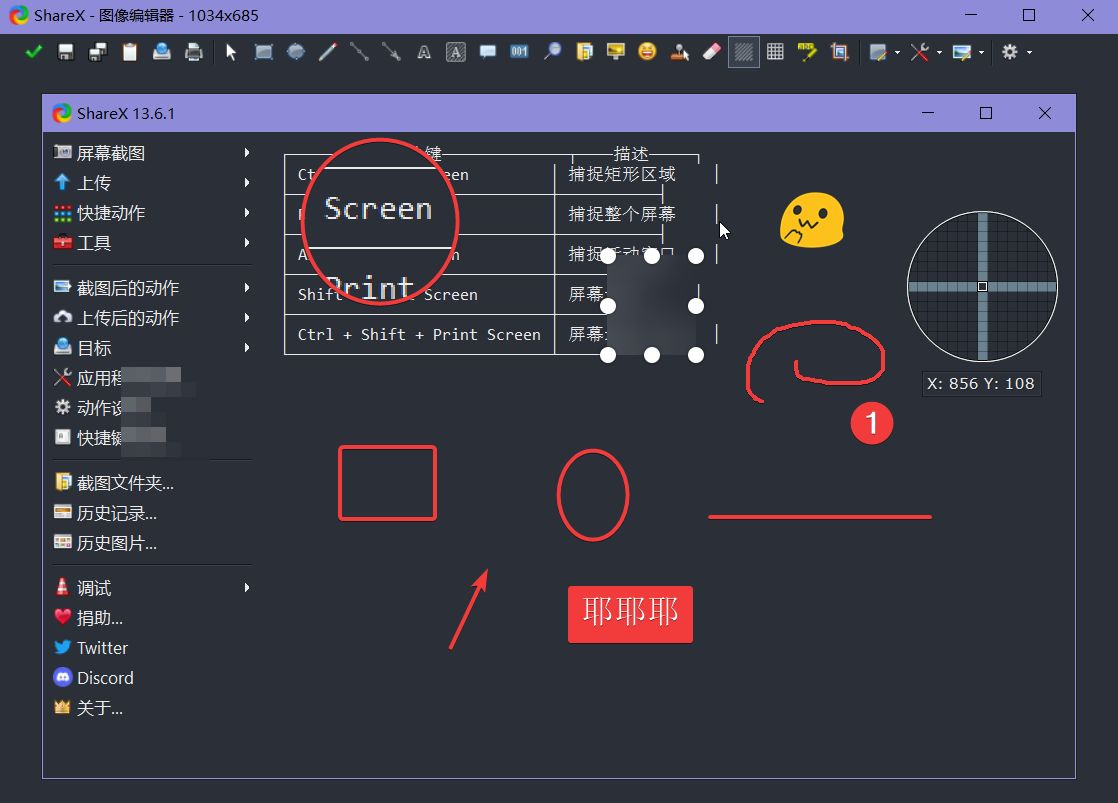Save the image with the floppy disk icon
This screenshot has height=803, width=1118.
(66, 52)
